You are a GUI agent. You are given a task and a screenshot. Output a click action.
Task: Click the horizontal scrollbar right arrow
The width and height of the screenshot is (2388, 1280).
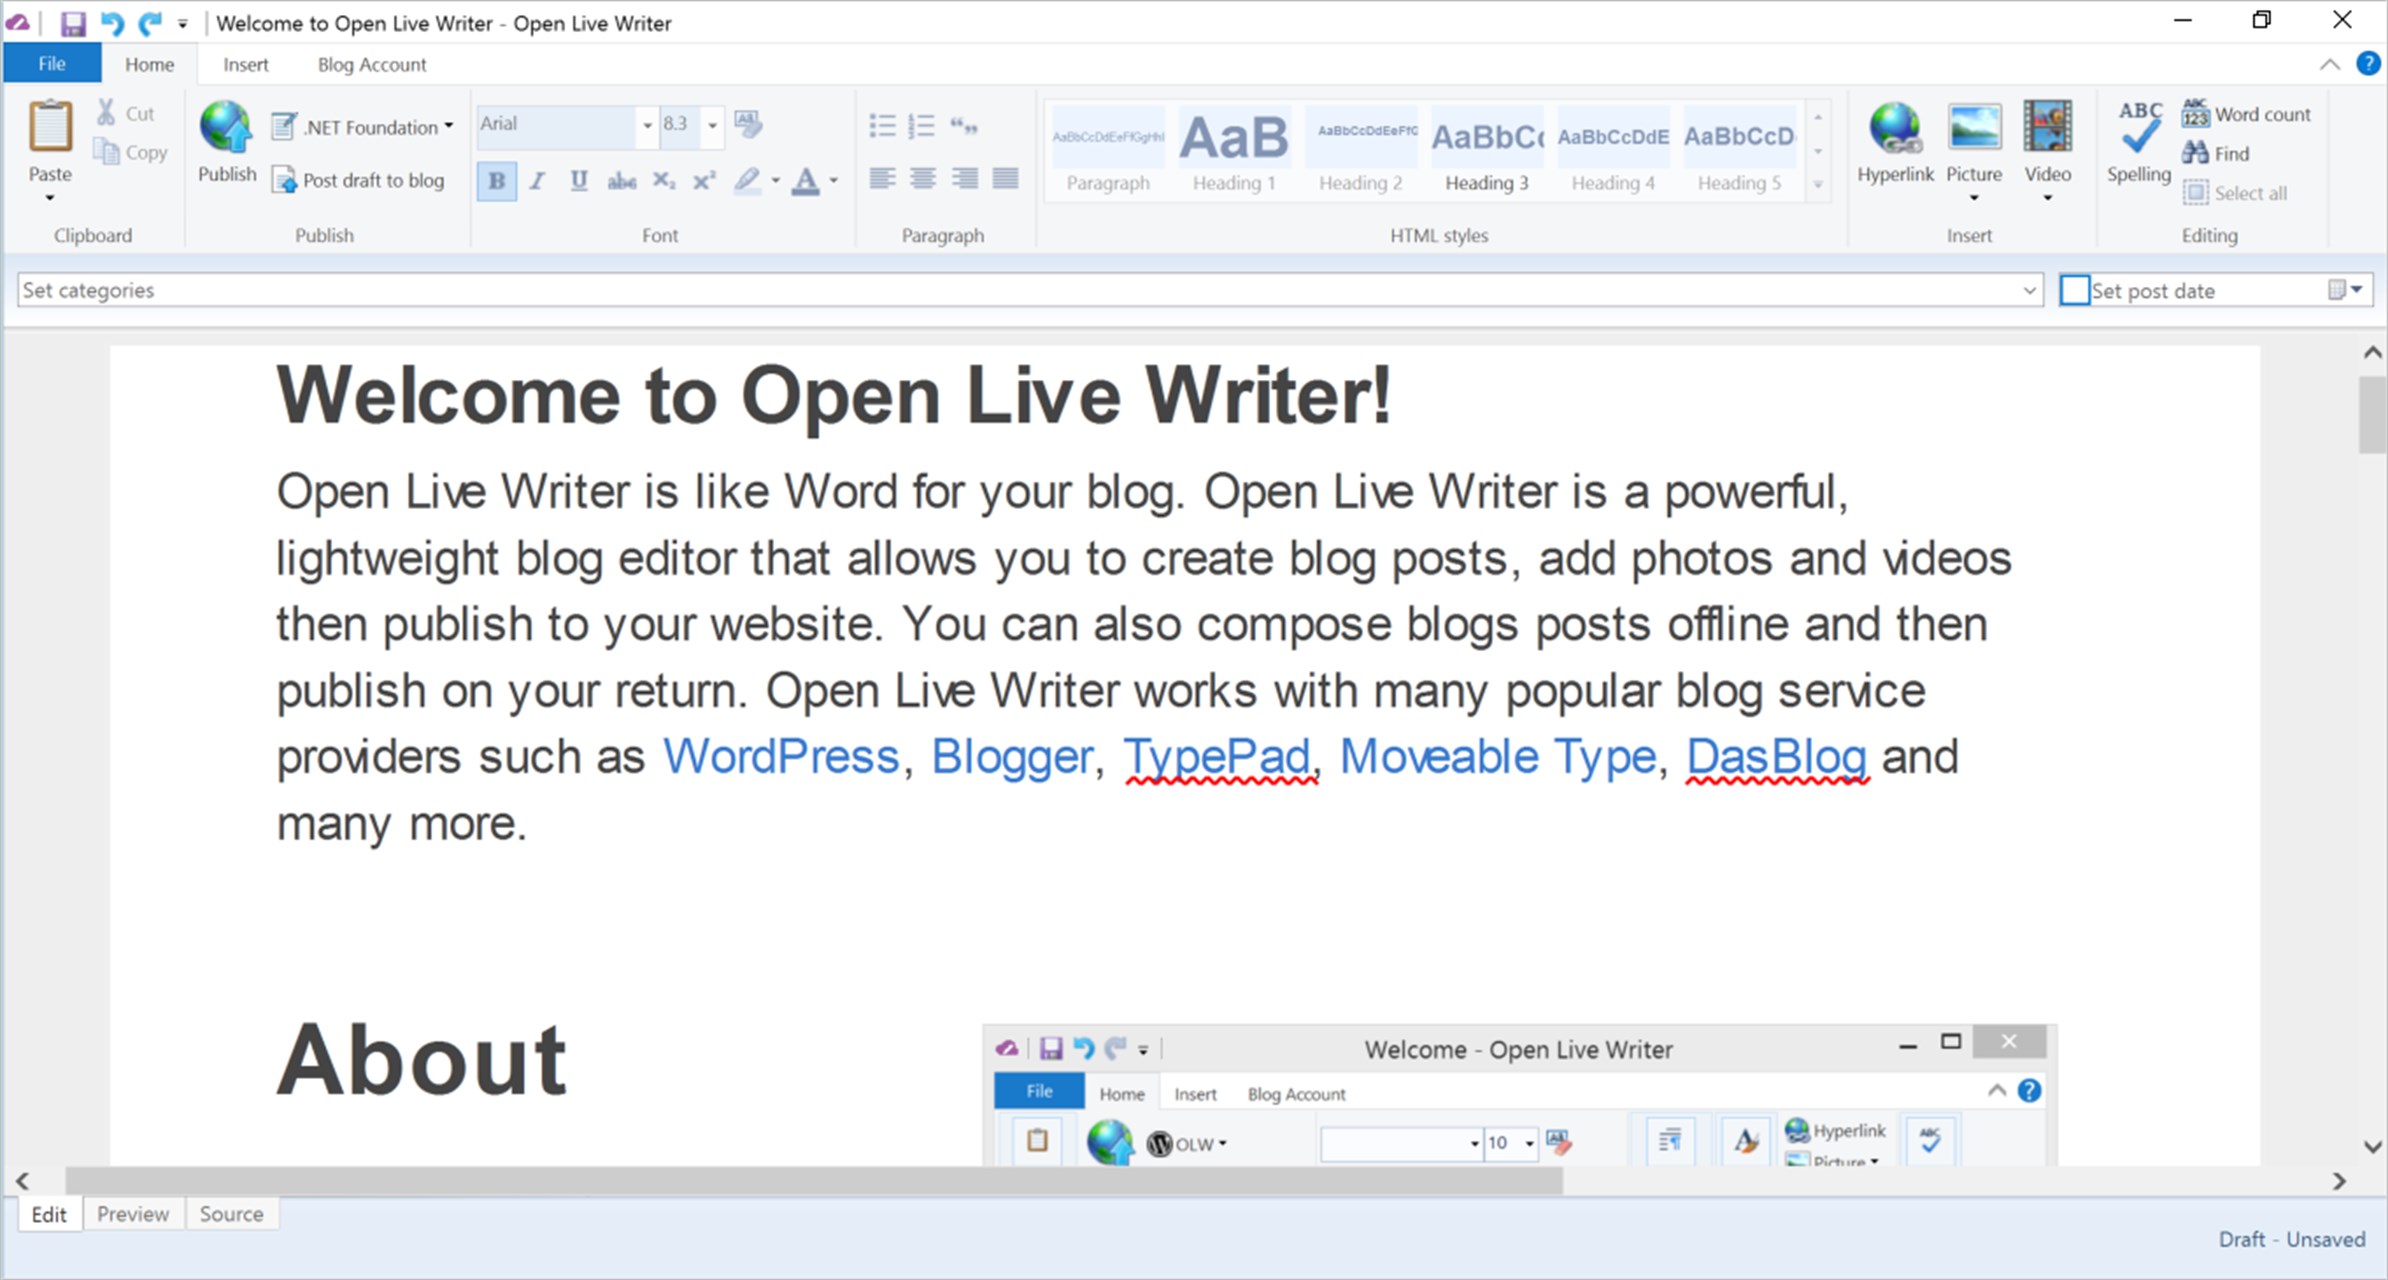2339,1181
